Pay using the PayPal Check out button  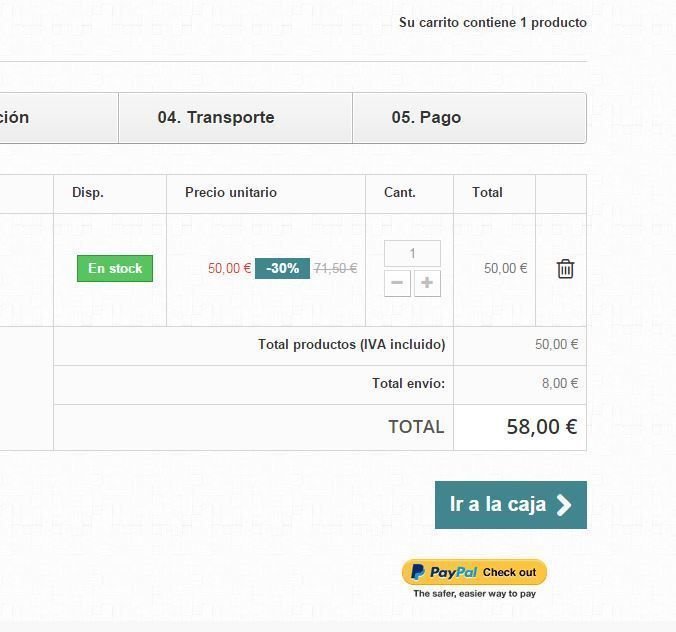point(474,573)
